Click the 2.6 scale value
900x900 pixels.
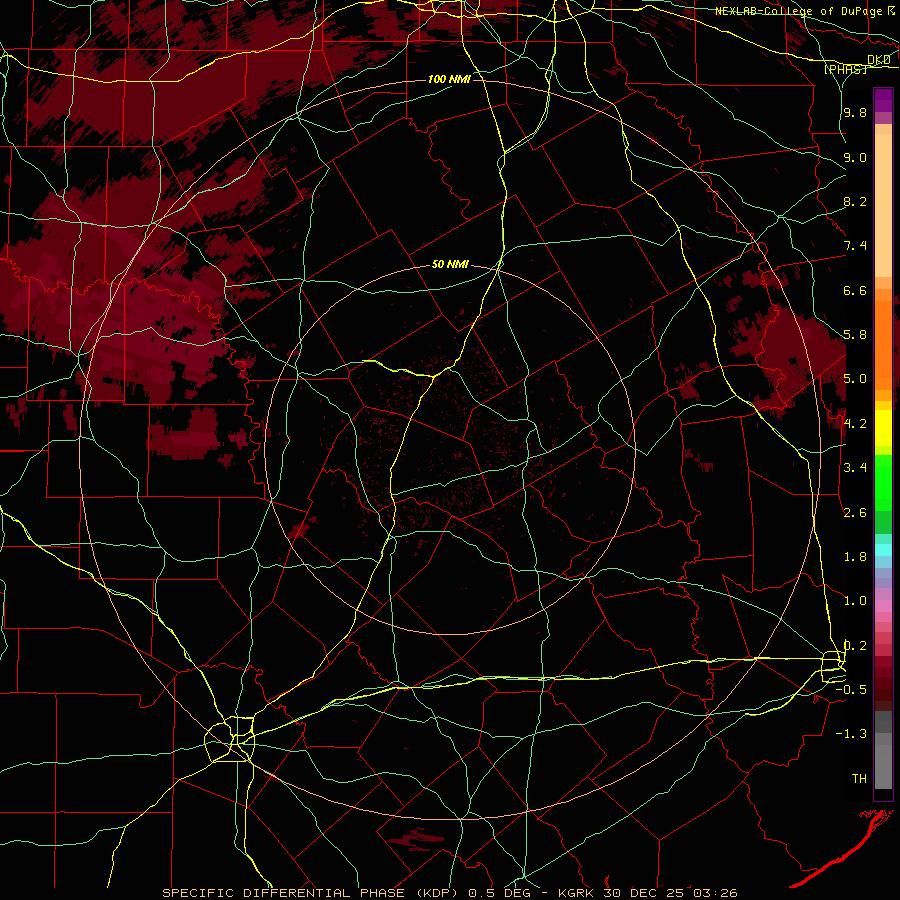click(855, 513)
